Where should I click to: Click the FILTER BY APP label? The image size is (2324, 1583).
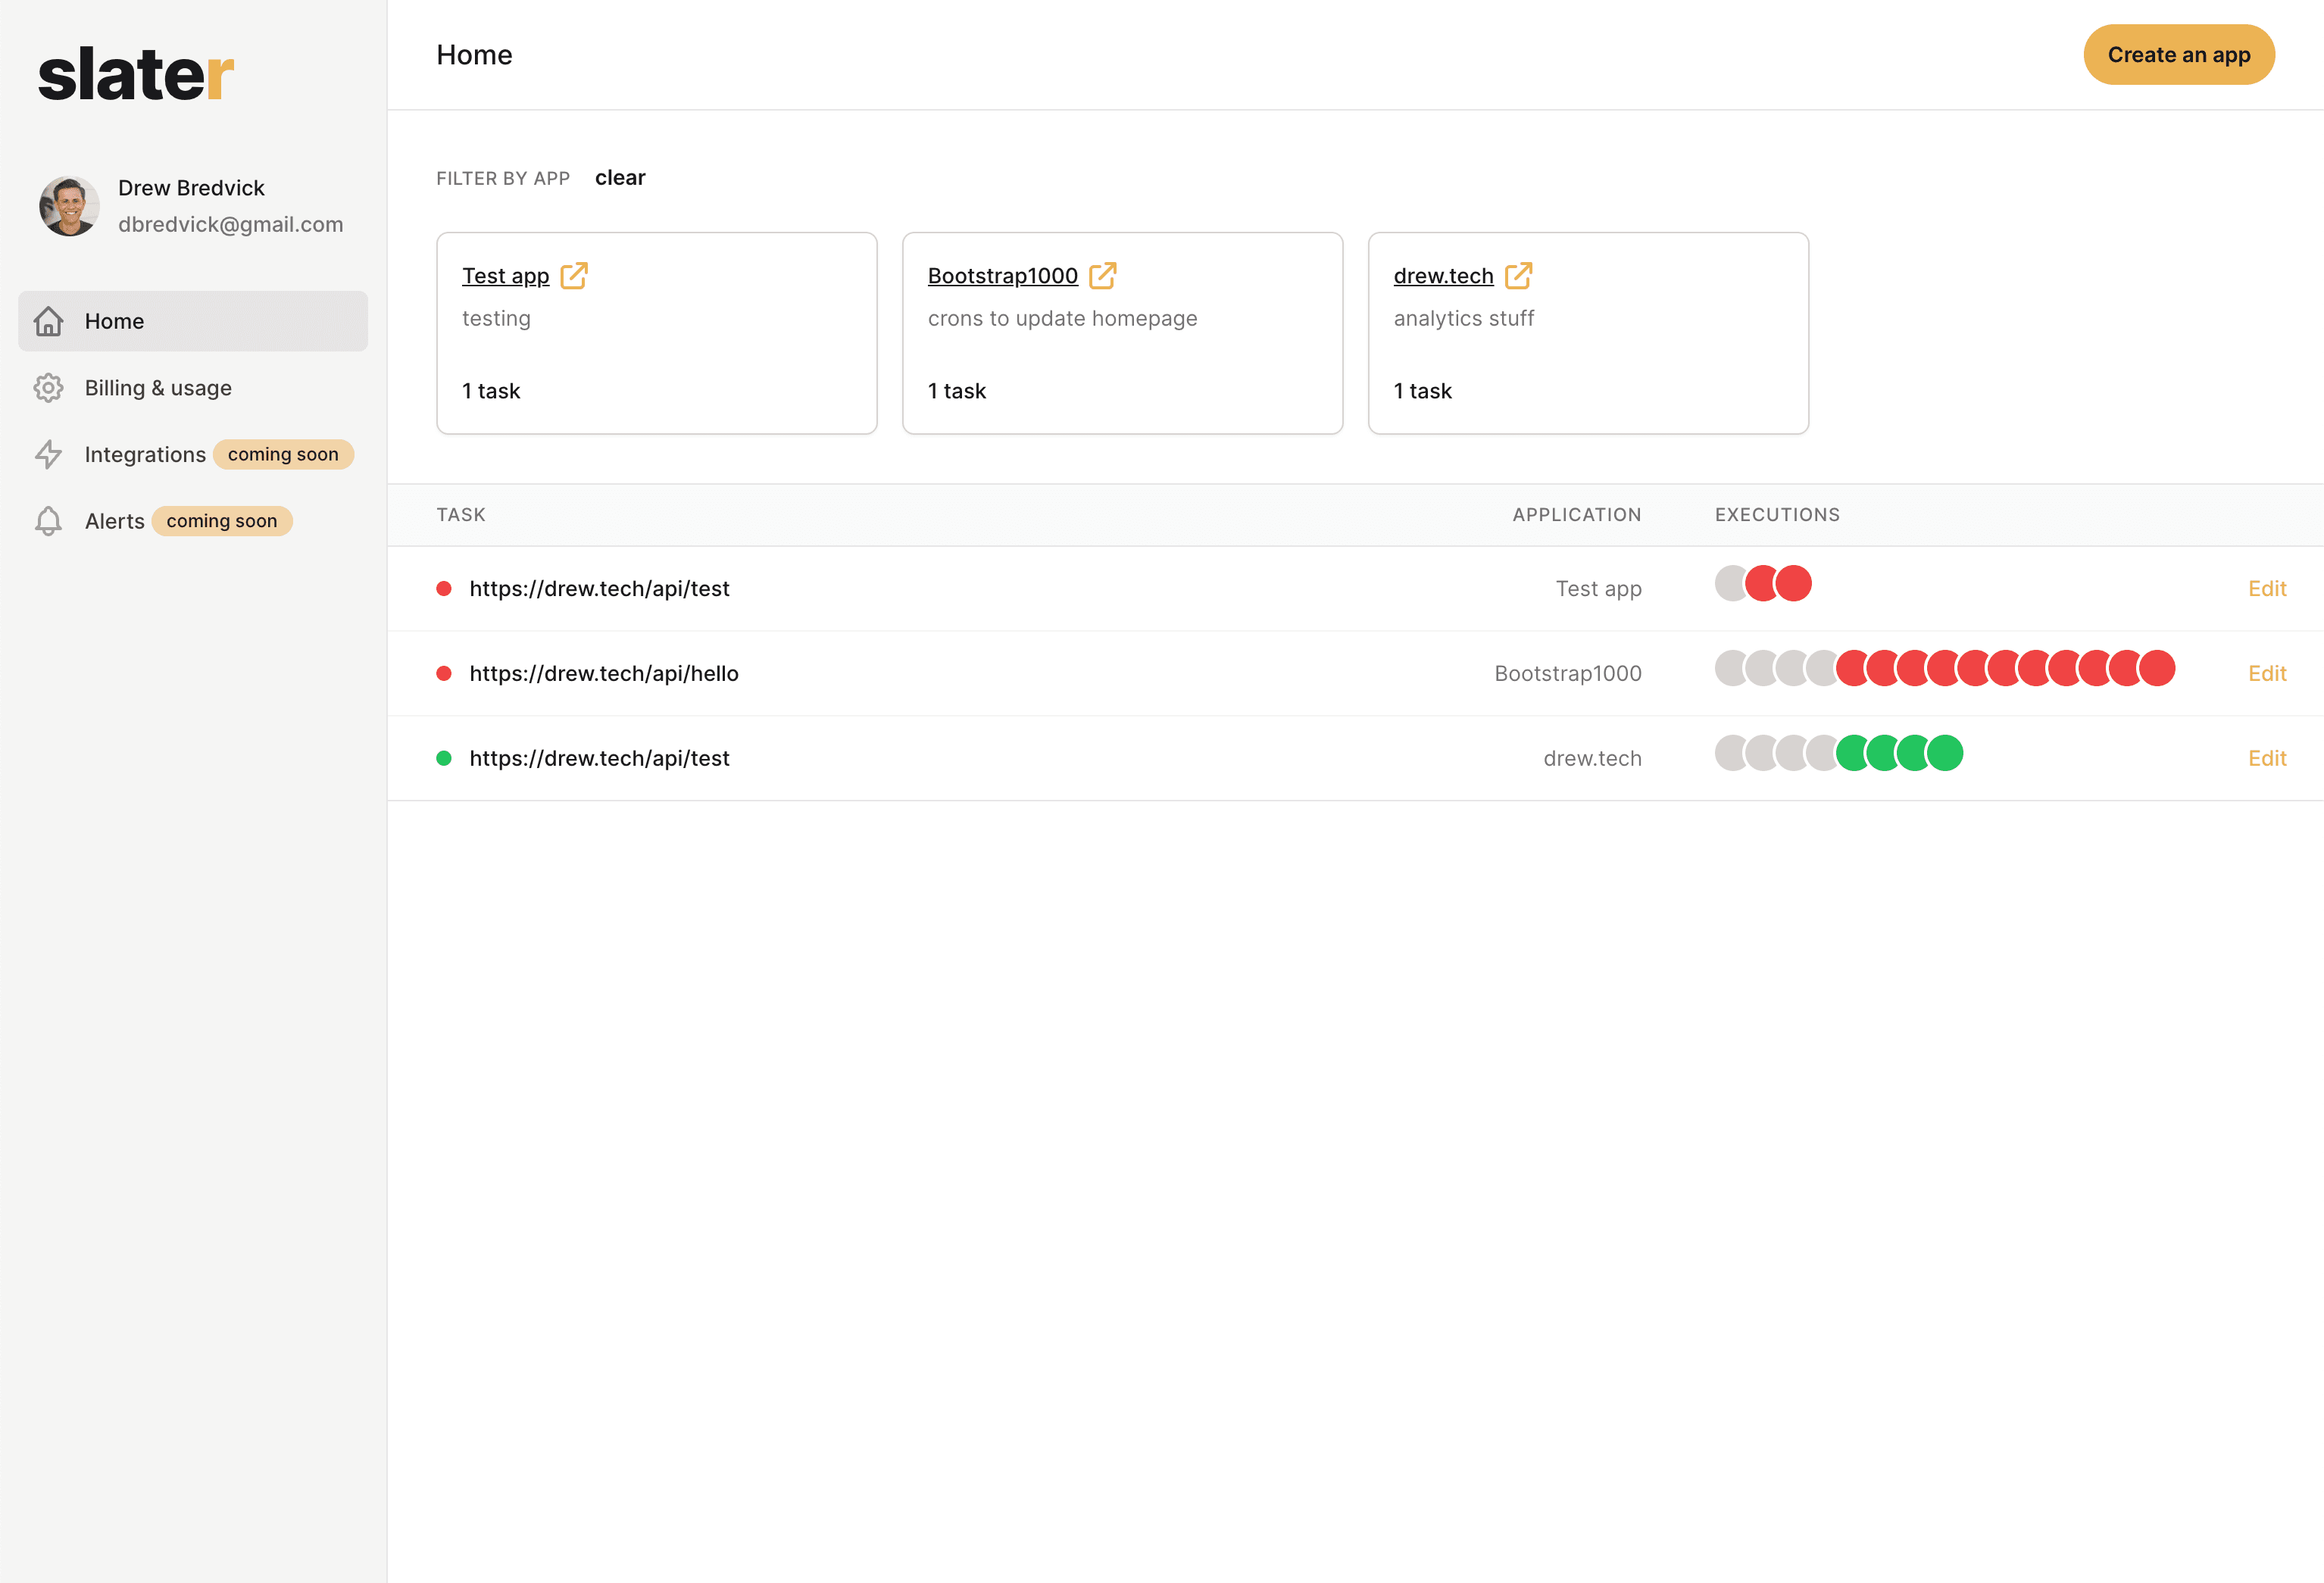[x=503, y=178]
